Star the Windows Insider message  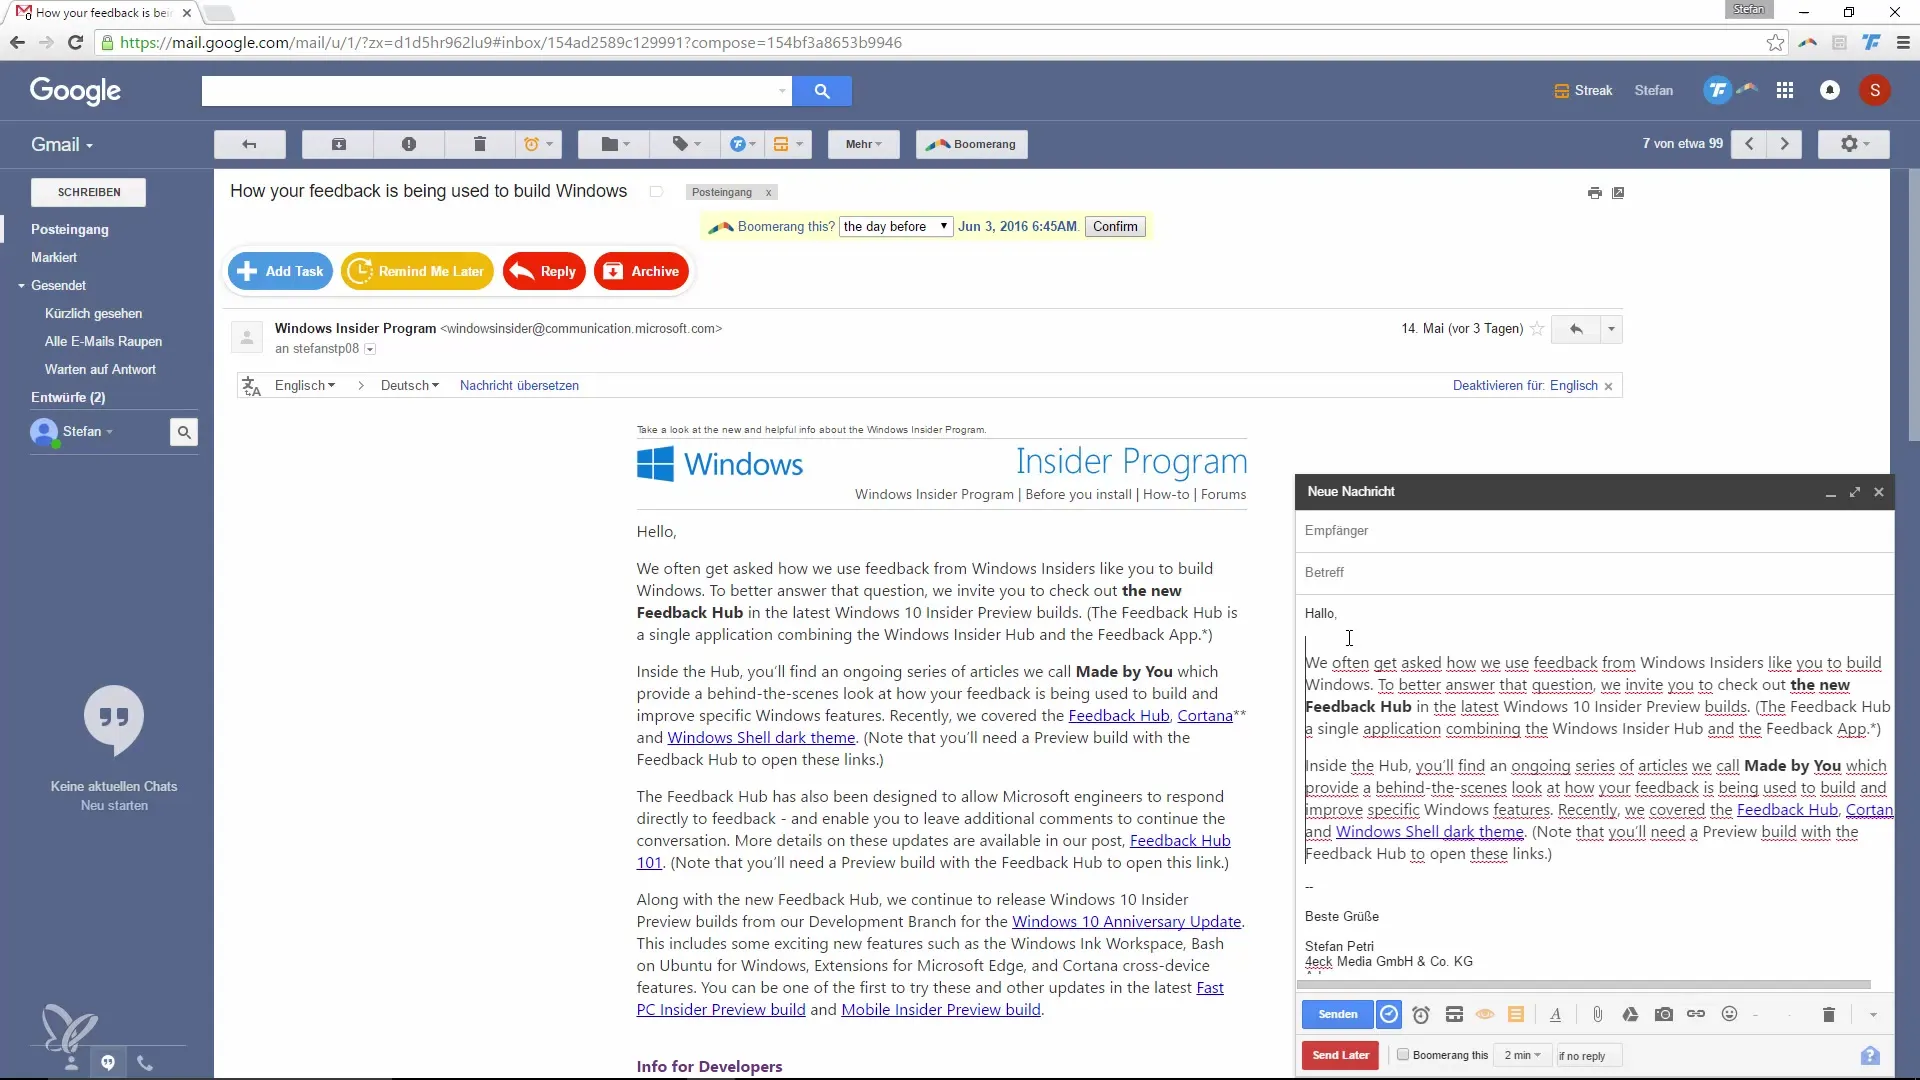(1537, 329)
